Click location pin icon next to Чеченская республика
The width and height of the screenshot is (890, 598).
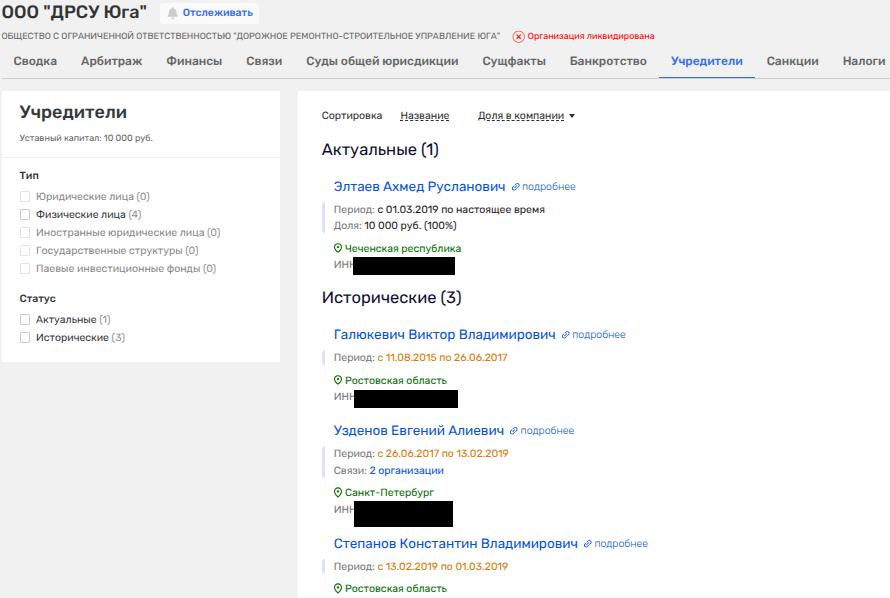coord(338,248)
